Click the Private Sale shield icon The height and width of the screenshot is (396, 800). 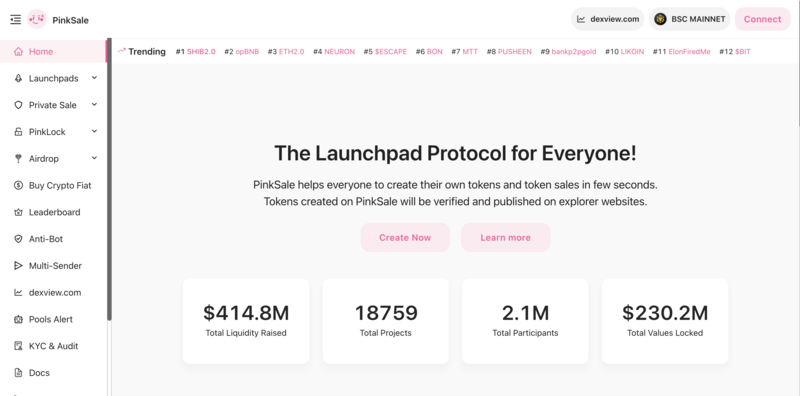click(x=18, y=105)
